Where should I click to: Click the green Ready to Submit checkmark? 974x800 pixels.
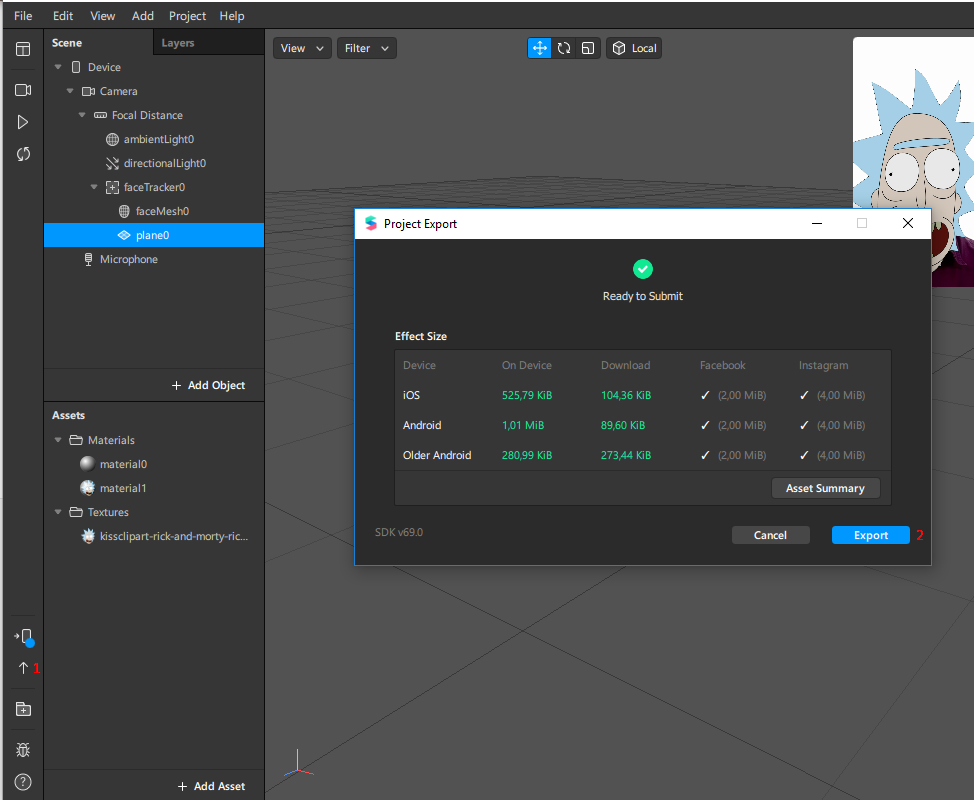pyautogui.click(x=642, y=269)
